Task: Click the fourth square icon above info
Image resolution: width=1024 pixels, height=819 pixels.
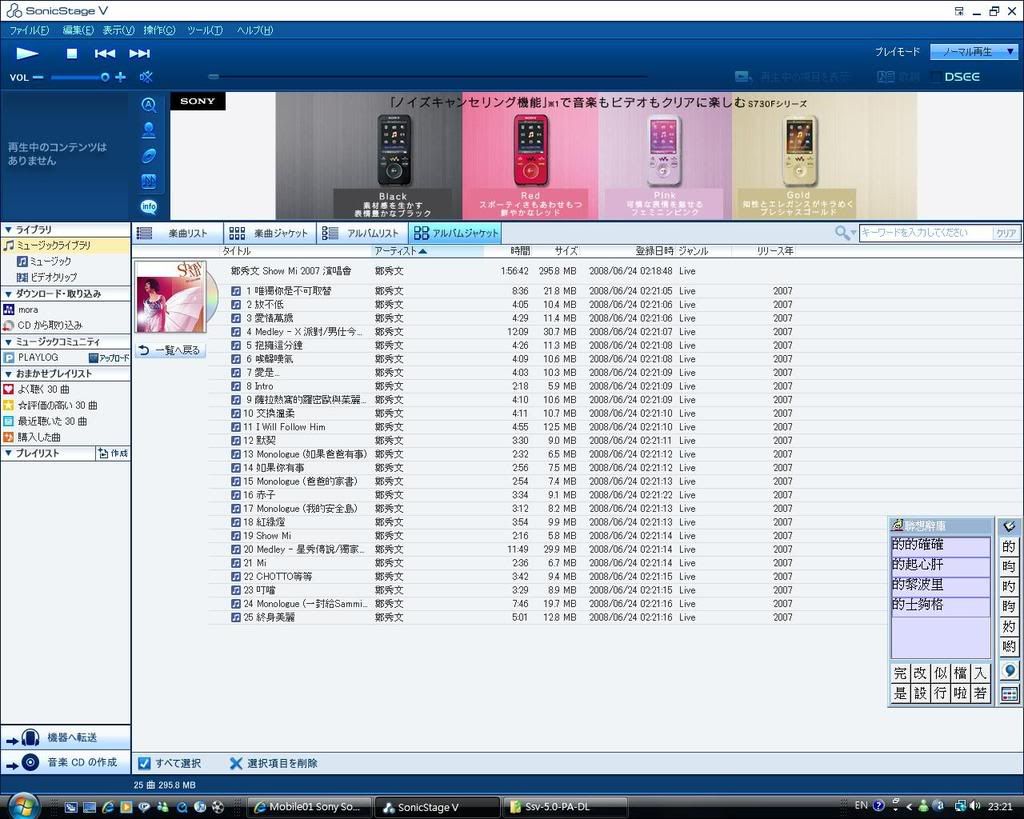Action: coord(149,182)
